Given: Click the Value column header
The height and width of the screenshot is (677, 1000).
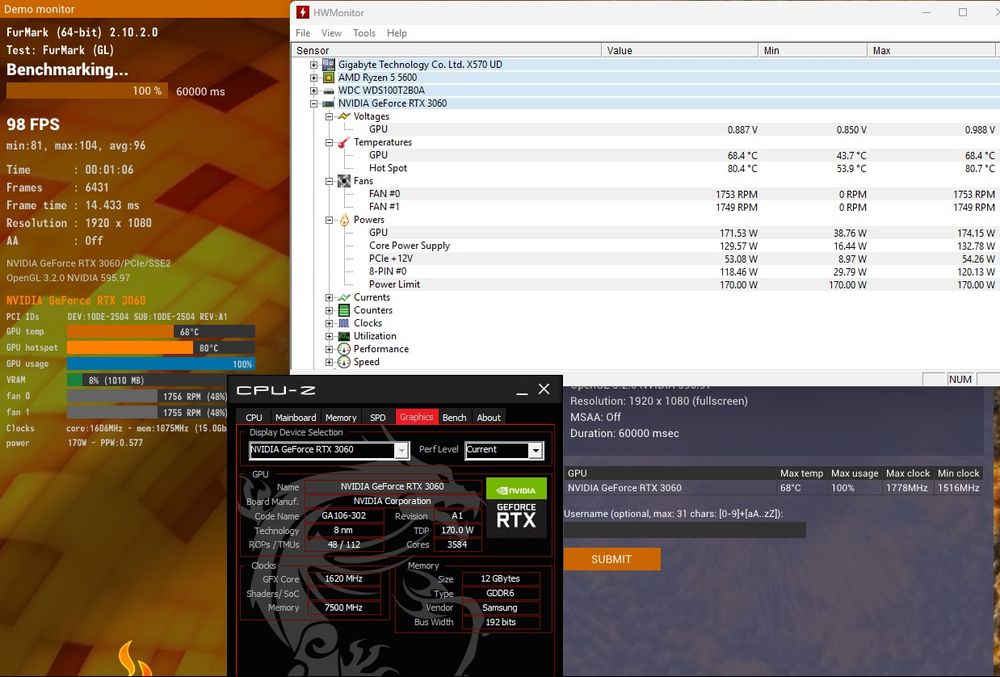Looking at the screenshot, I should pos(679,50).
